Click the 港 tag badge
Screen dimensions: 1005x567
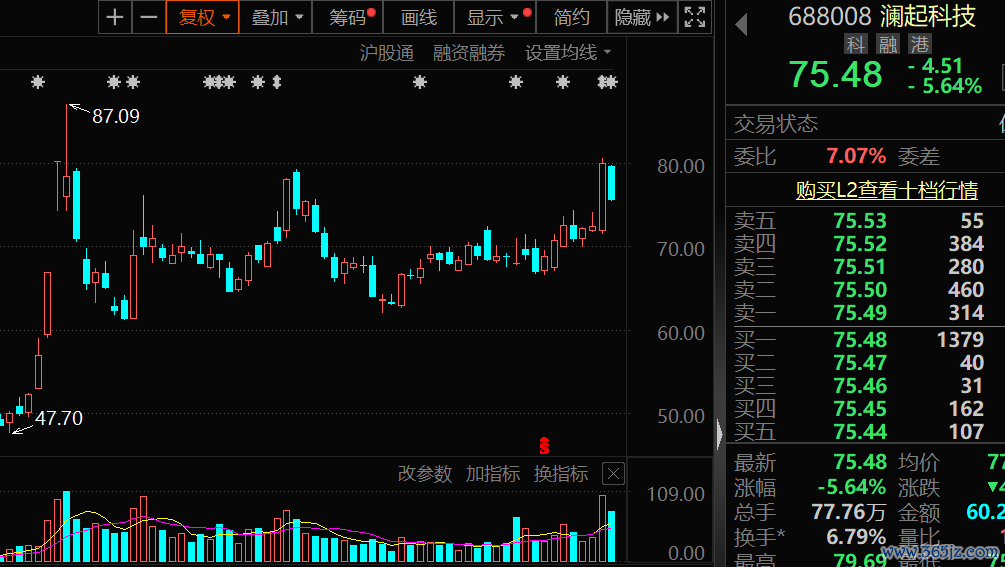(919, 44)
